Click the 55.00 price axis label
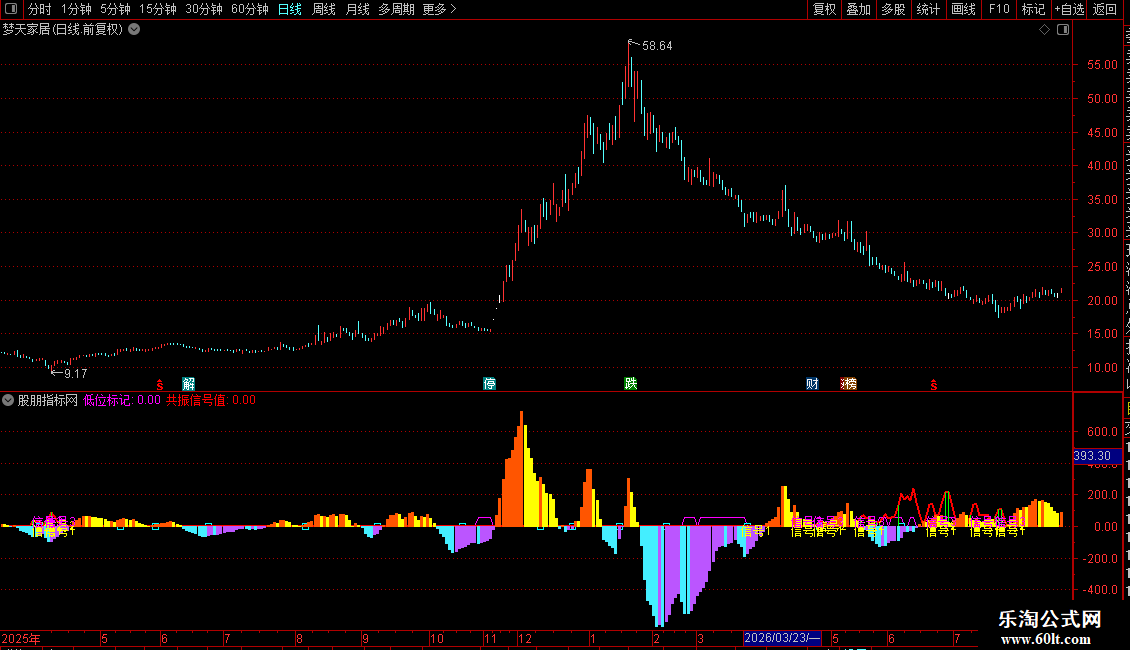This screenshot has height=650, width=1130. [x=1103, y=65]
